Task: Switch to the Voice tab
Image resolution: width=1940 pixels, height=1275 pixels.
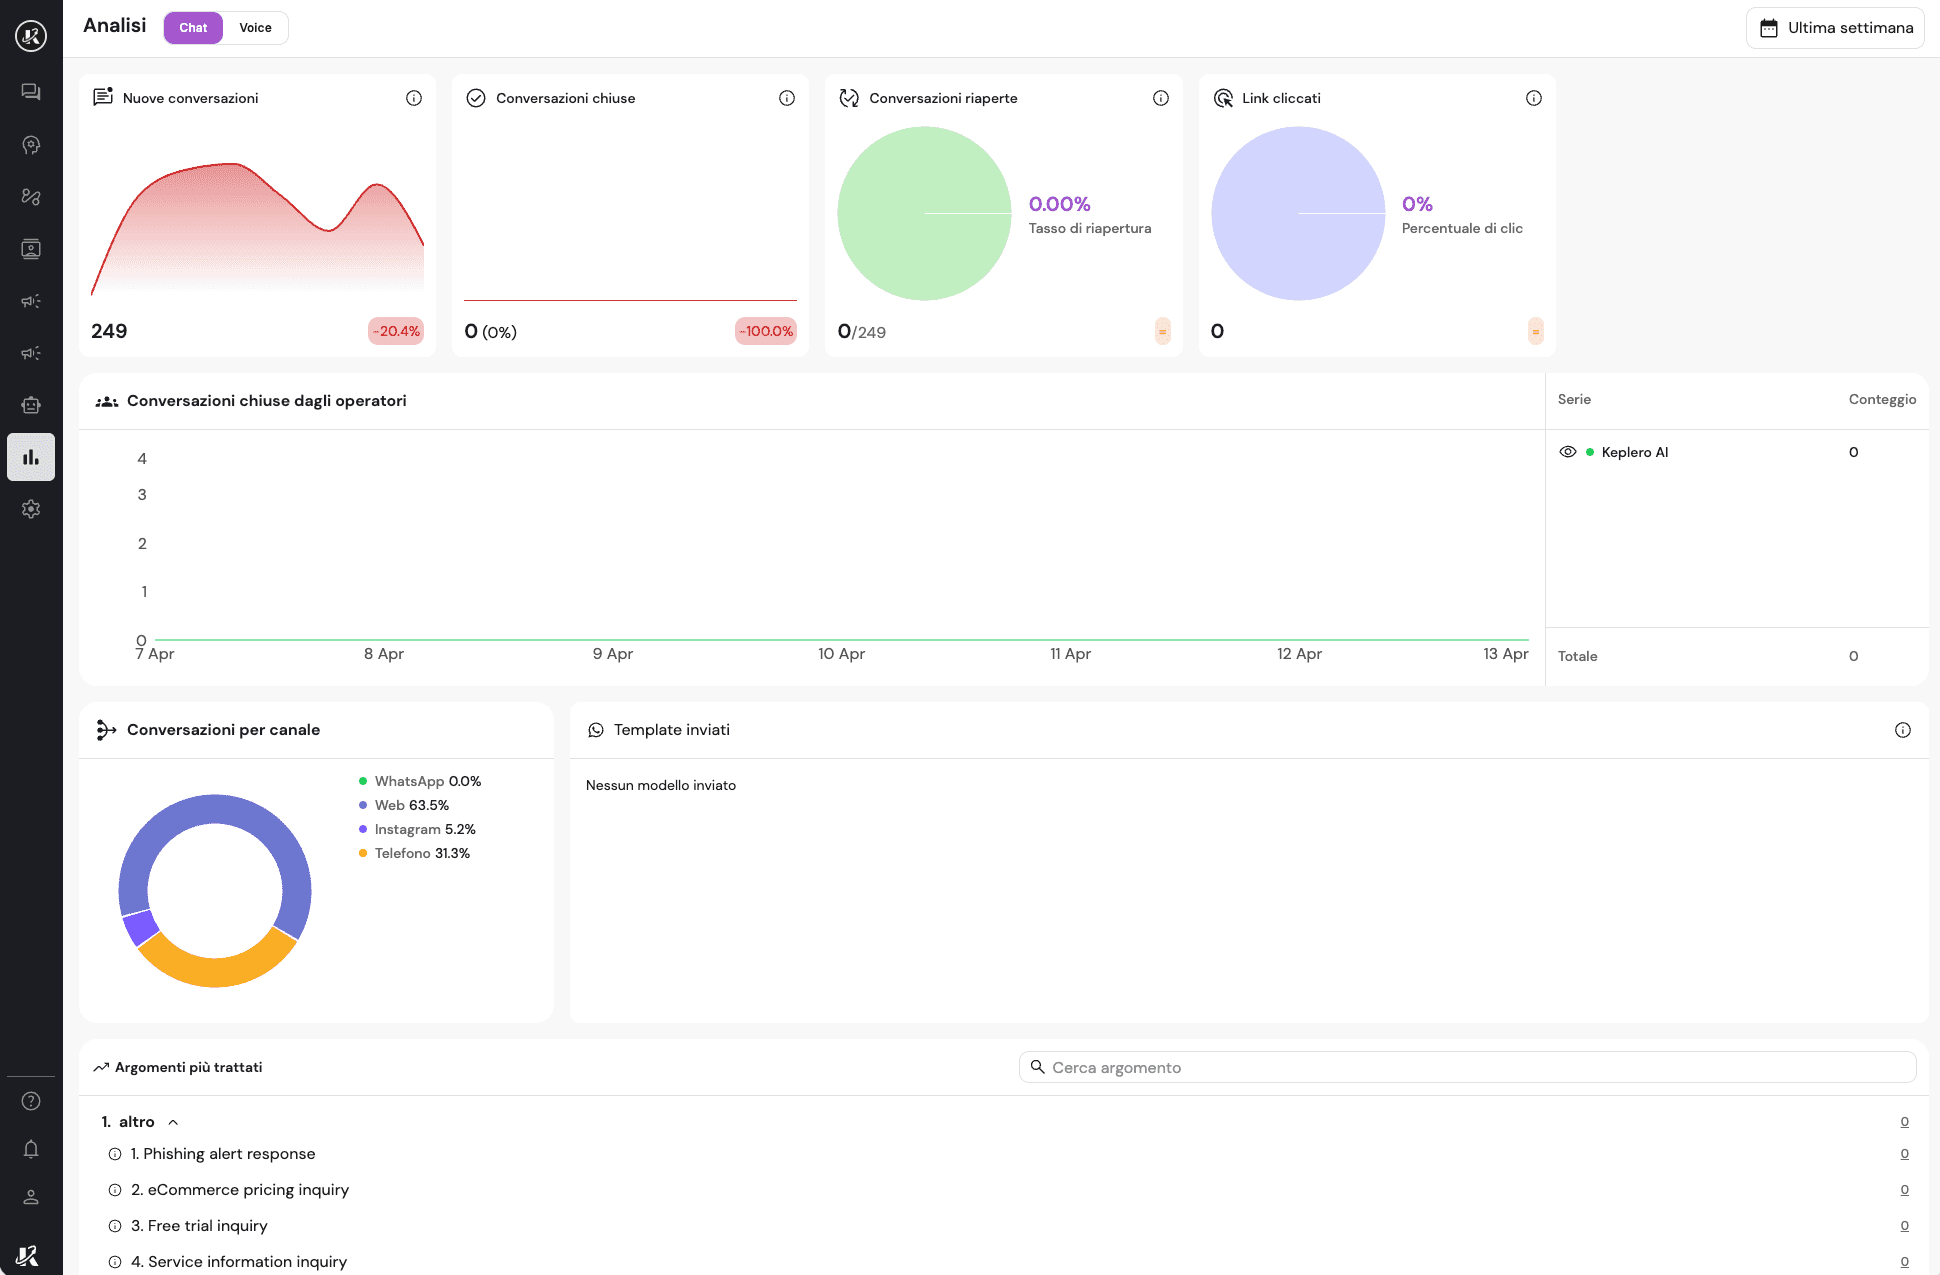Action: pos(255,28)
